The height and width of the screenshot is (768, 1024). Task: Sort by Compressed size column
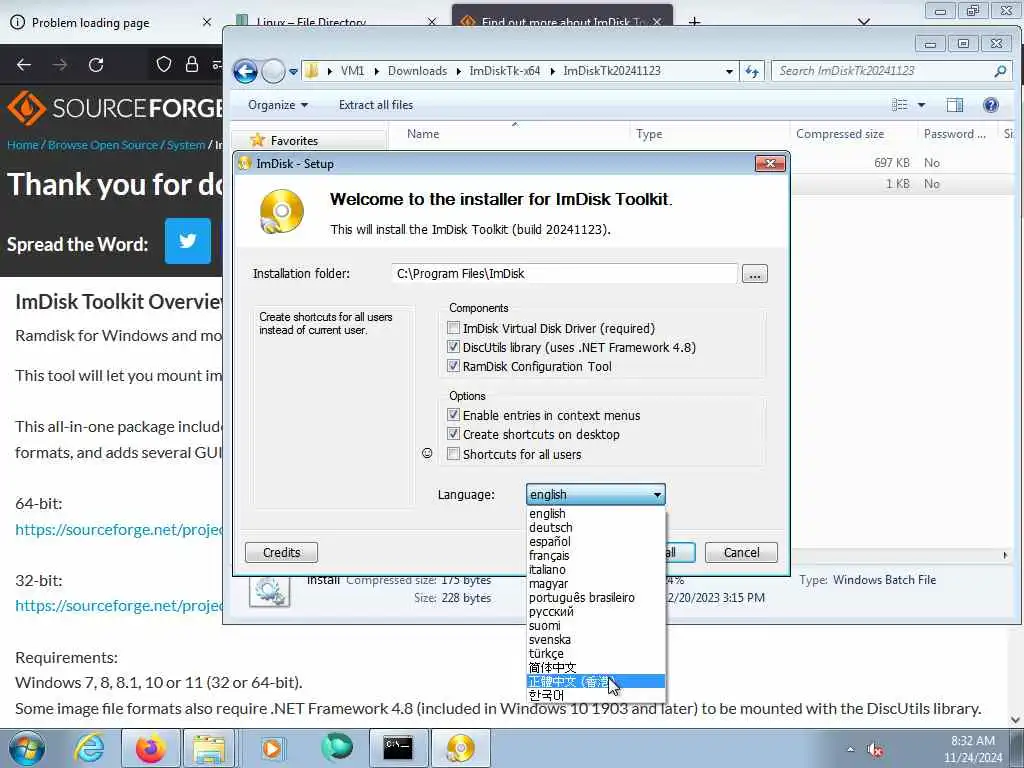(840, 134)
